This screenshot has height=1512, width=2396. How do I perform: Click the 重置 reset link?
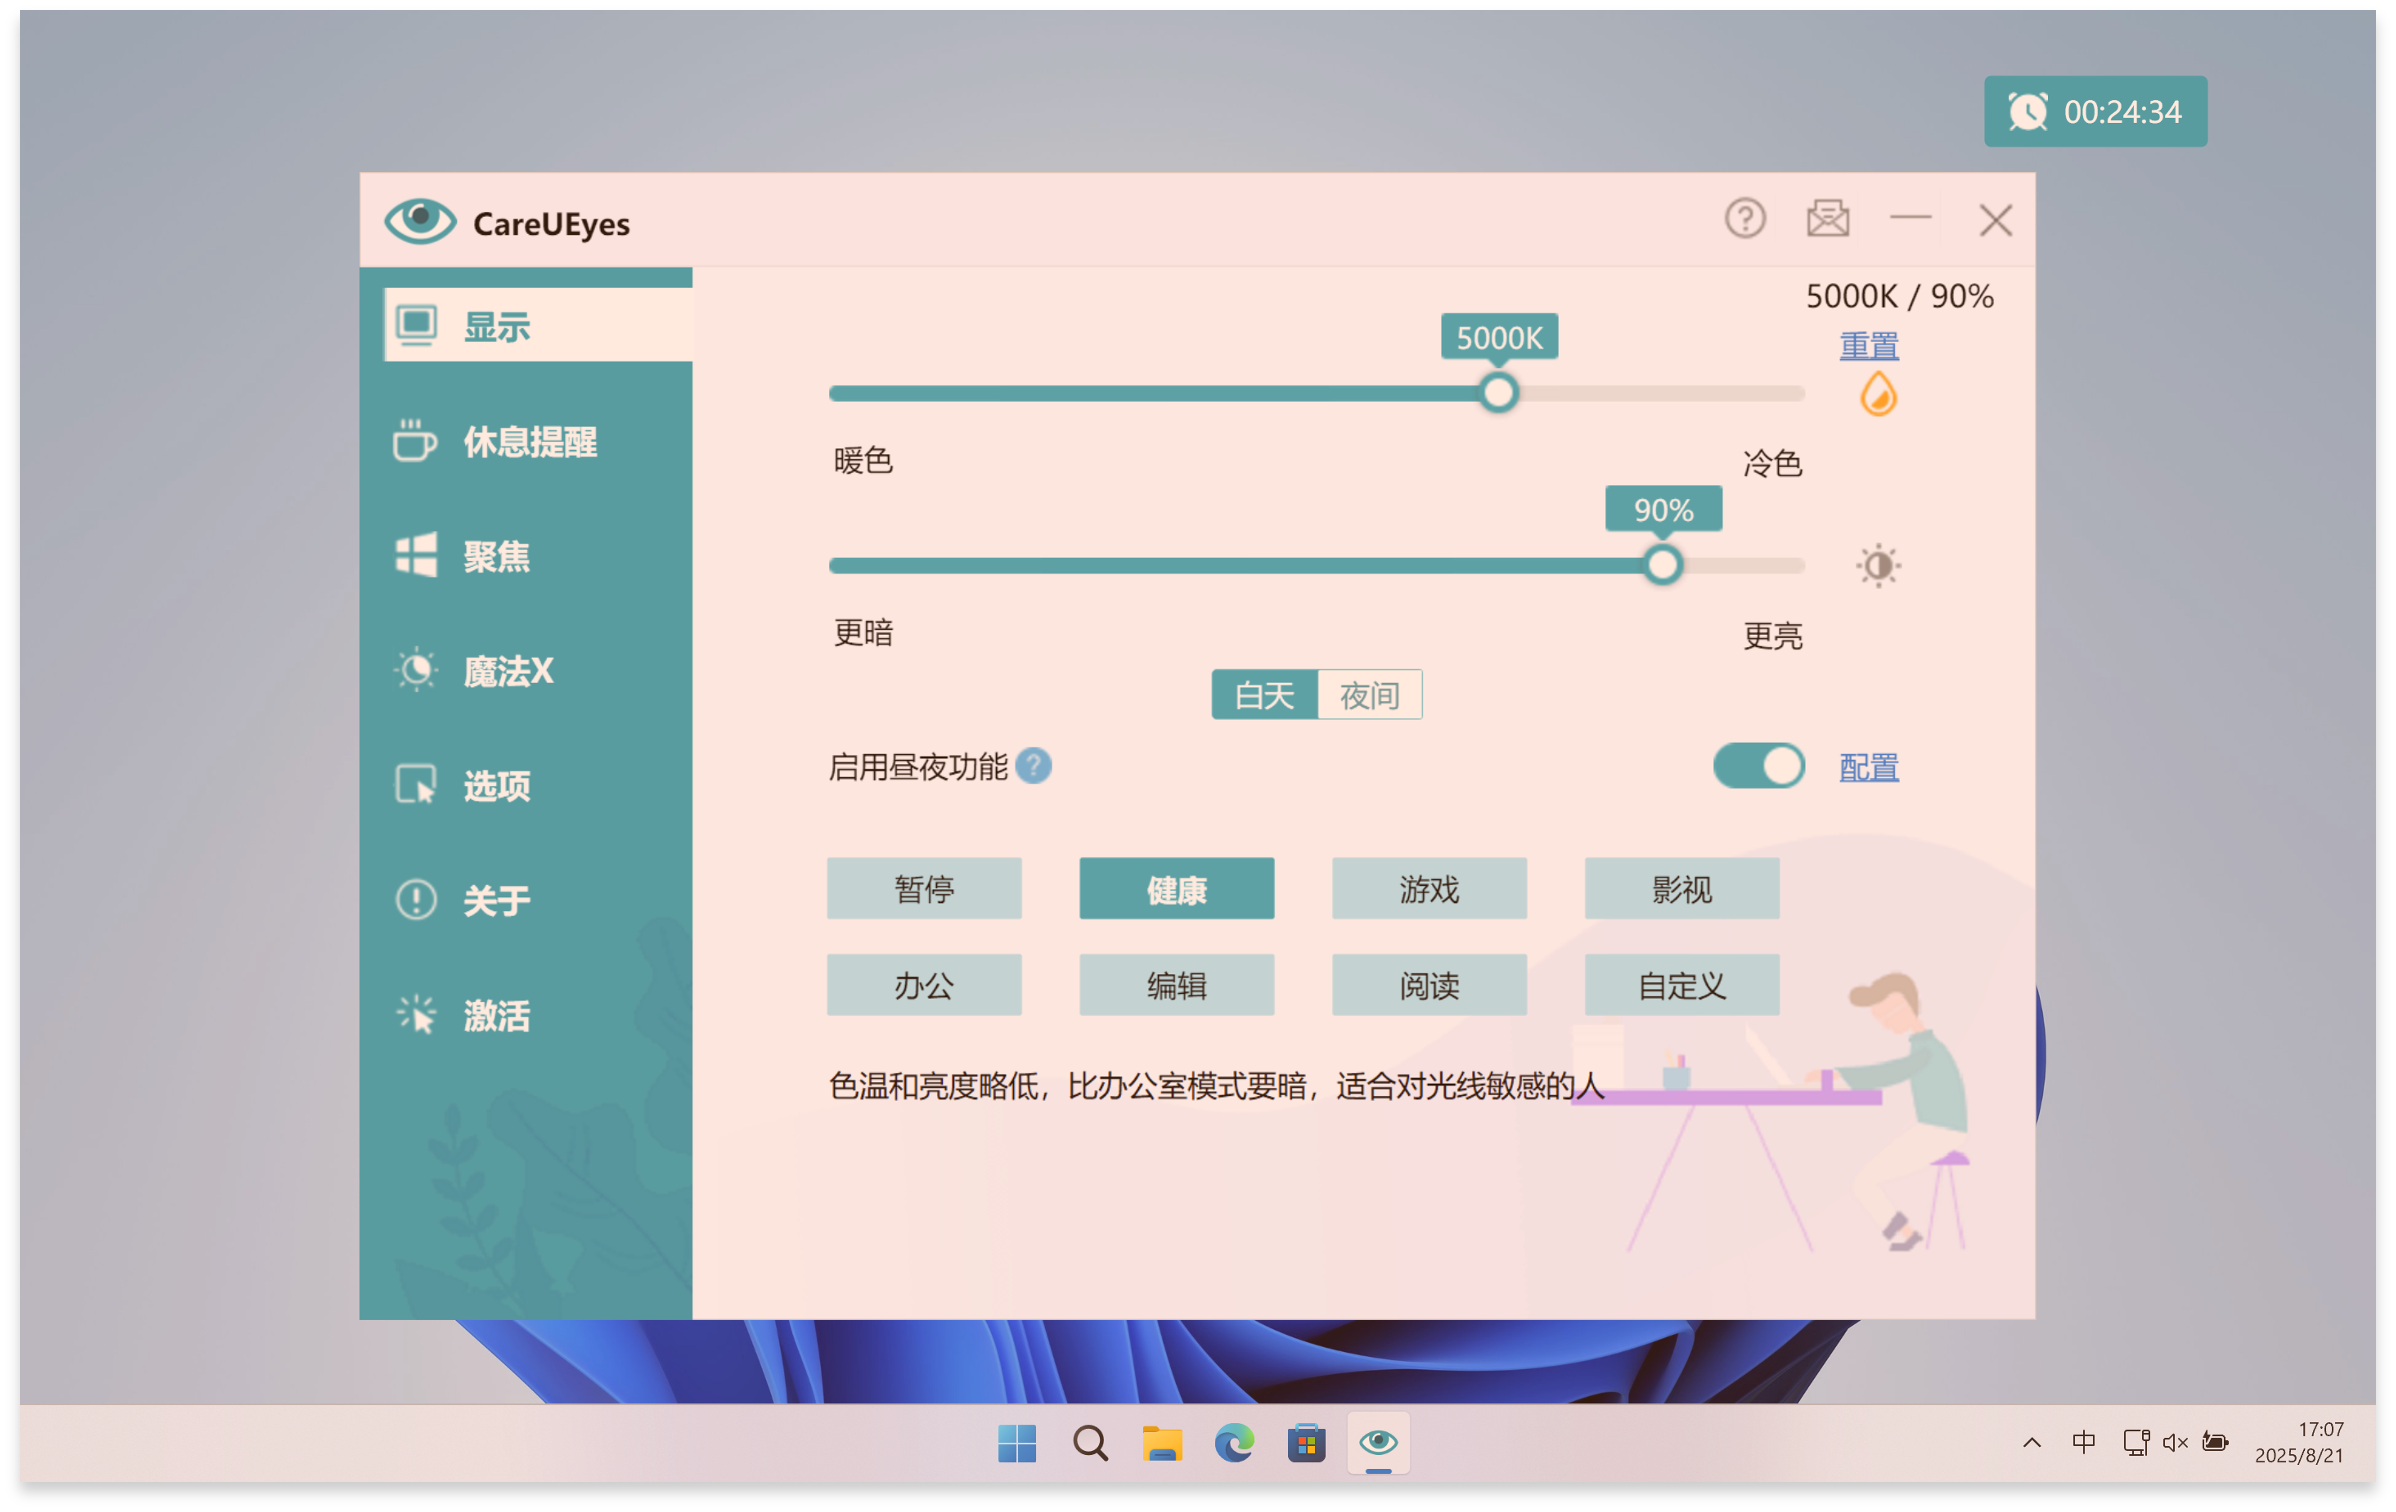click(x=1869, y=346)
